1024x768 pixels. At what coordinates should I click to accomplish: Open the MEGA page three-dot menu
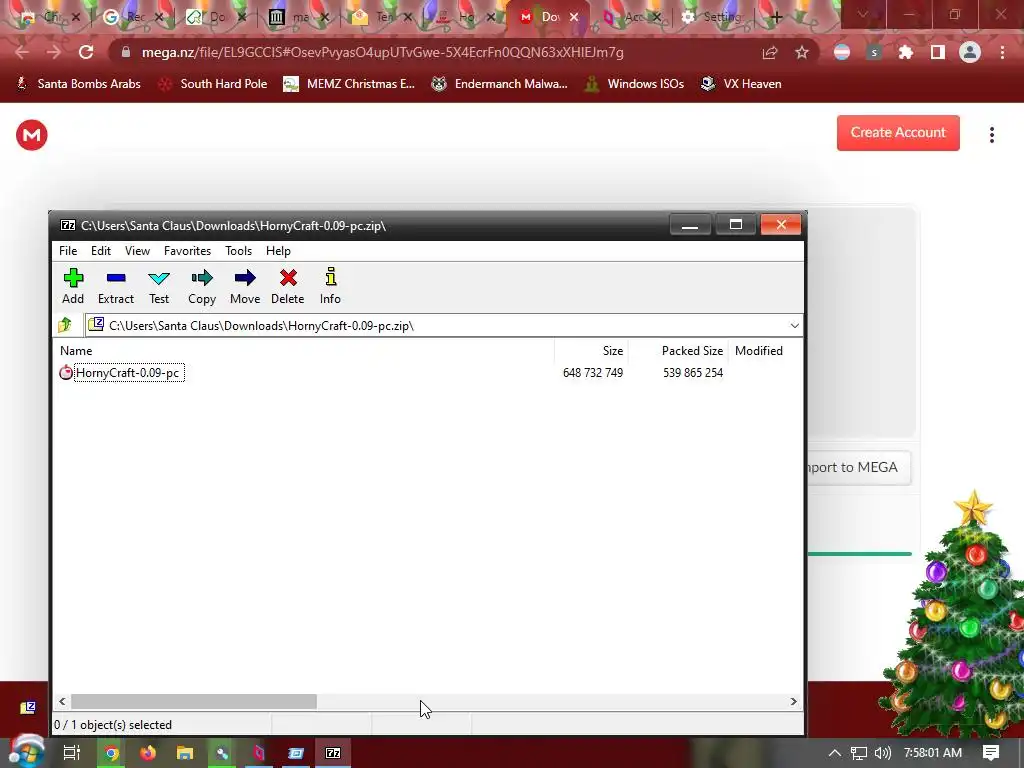(x=991, y=135)
